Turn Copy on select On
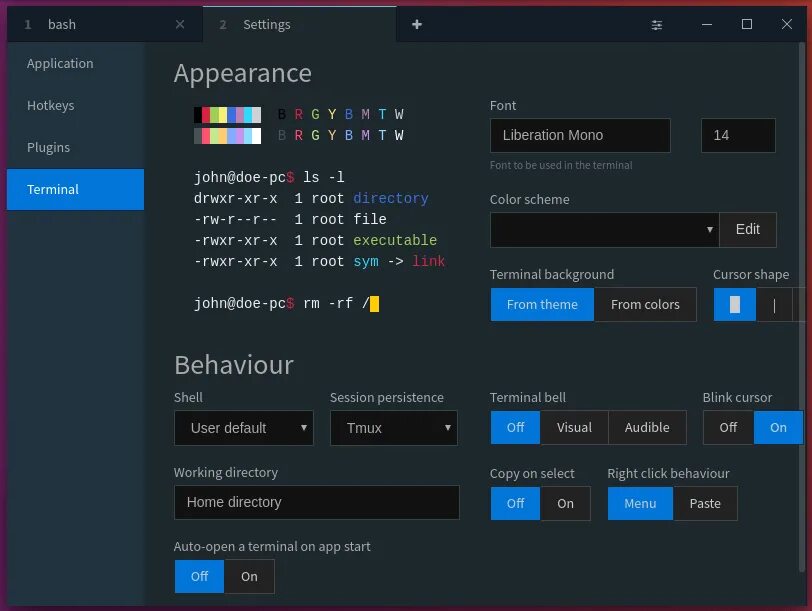Image resolution: width=812 pixels, height=611 pixels. pyautogui.click(x=566, y=504)
